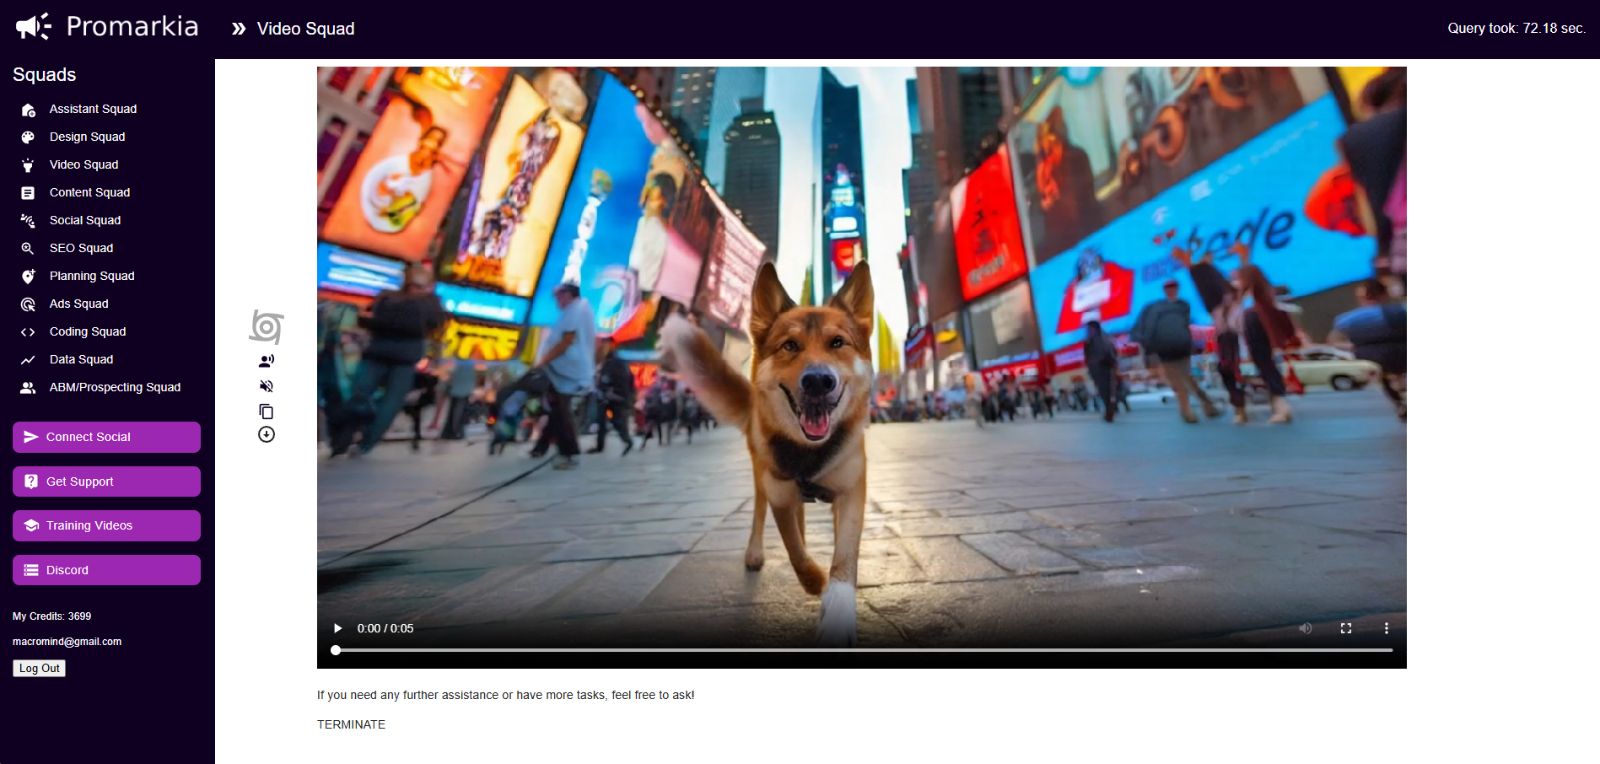Viewport: 1600px width, 764px height.
Task: Open the Coding Squad code icon
Action: 28,332
